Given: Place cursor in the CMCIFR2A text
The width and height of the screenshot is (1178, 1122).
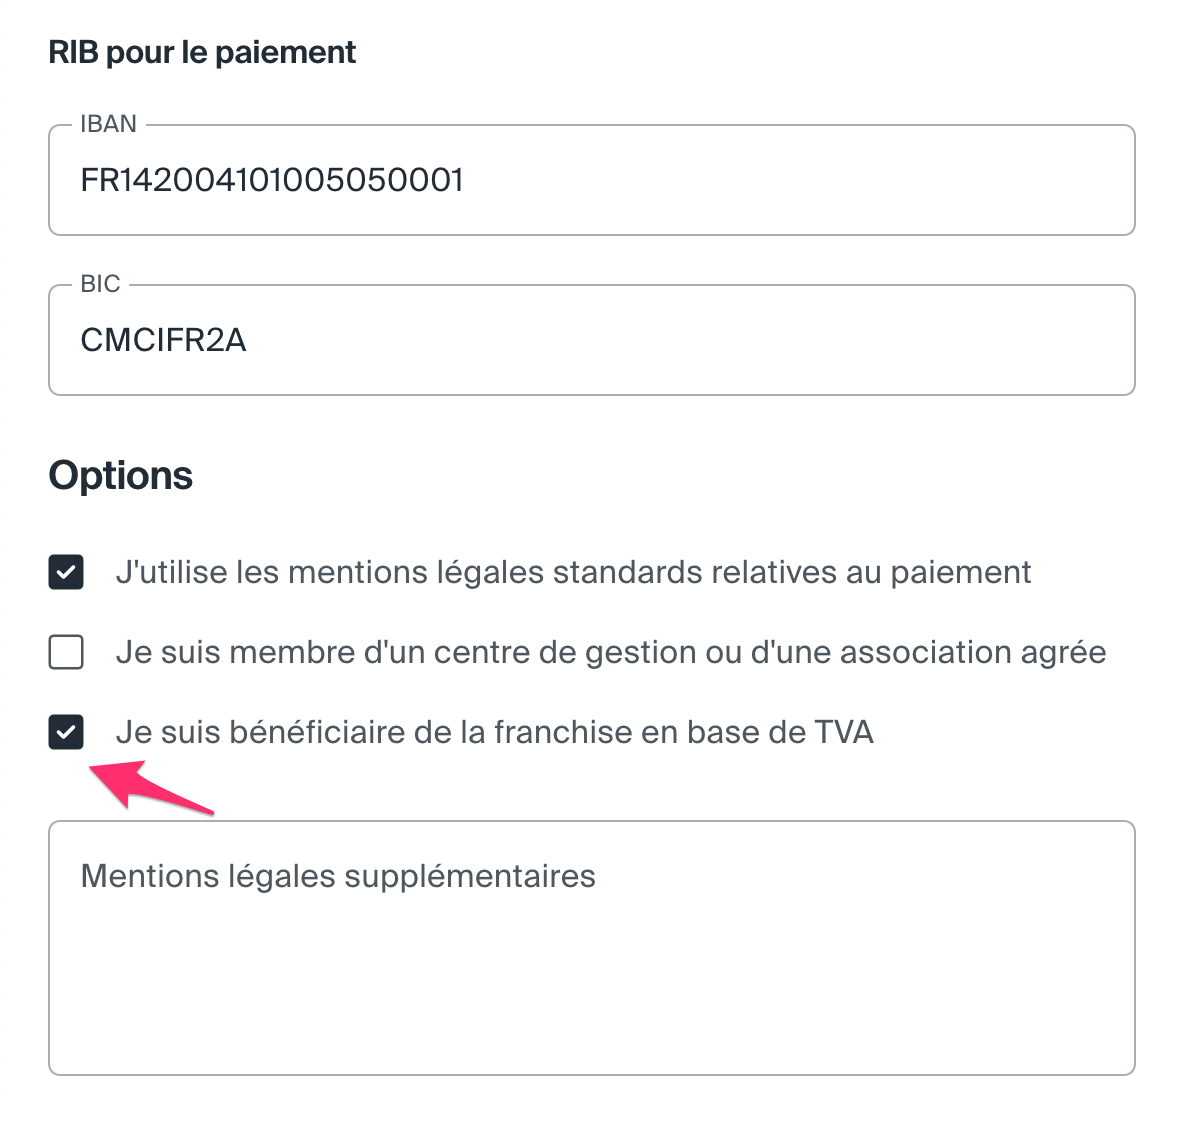Looking at the screenshot, I should tap(163, 341).
